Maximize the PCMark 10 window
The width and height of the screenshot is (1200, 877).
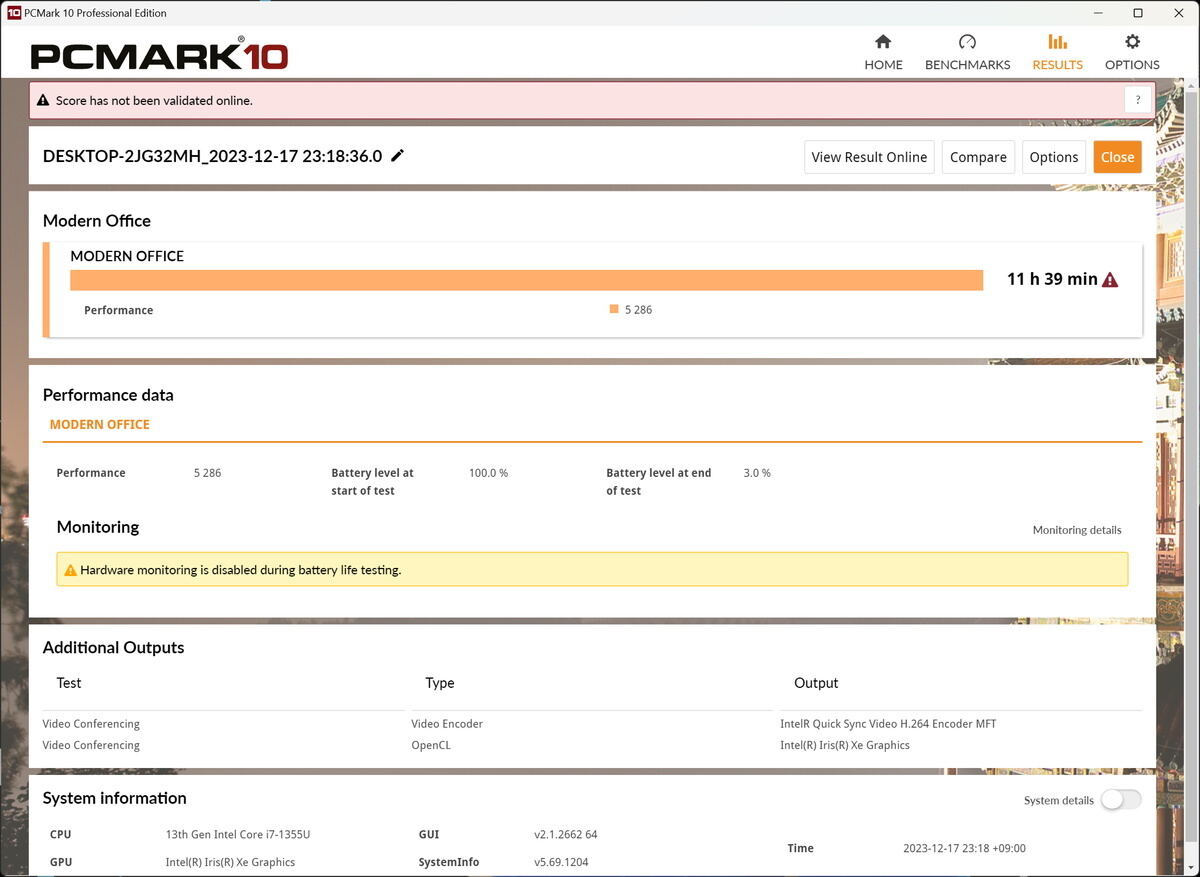[x=1138, y=13]
